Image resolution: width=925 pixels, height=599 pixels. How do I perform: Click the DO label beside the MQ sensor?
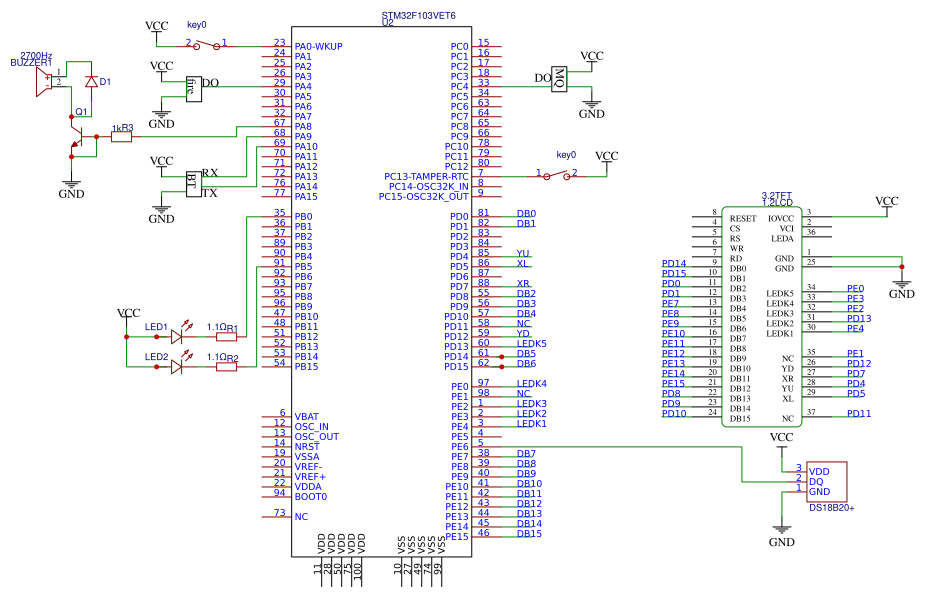(543, 78)
